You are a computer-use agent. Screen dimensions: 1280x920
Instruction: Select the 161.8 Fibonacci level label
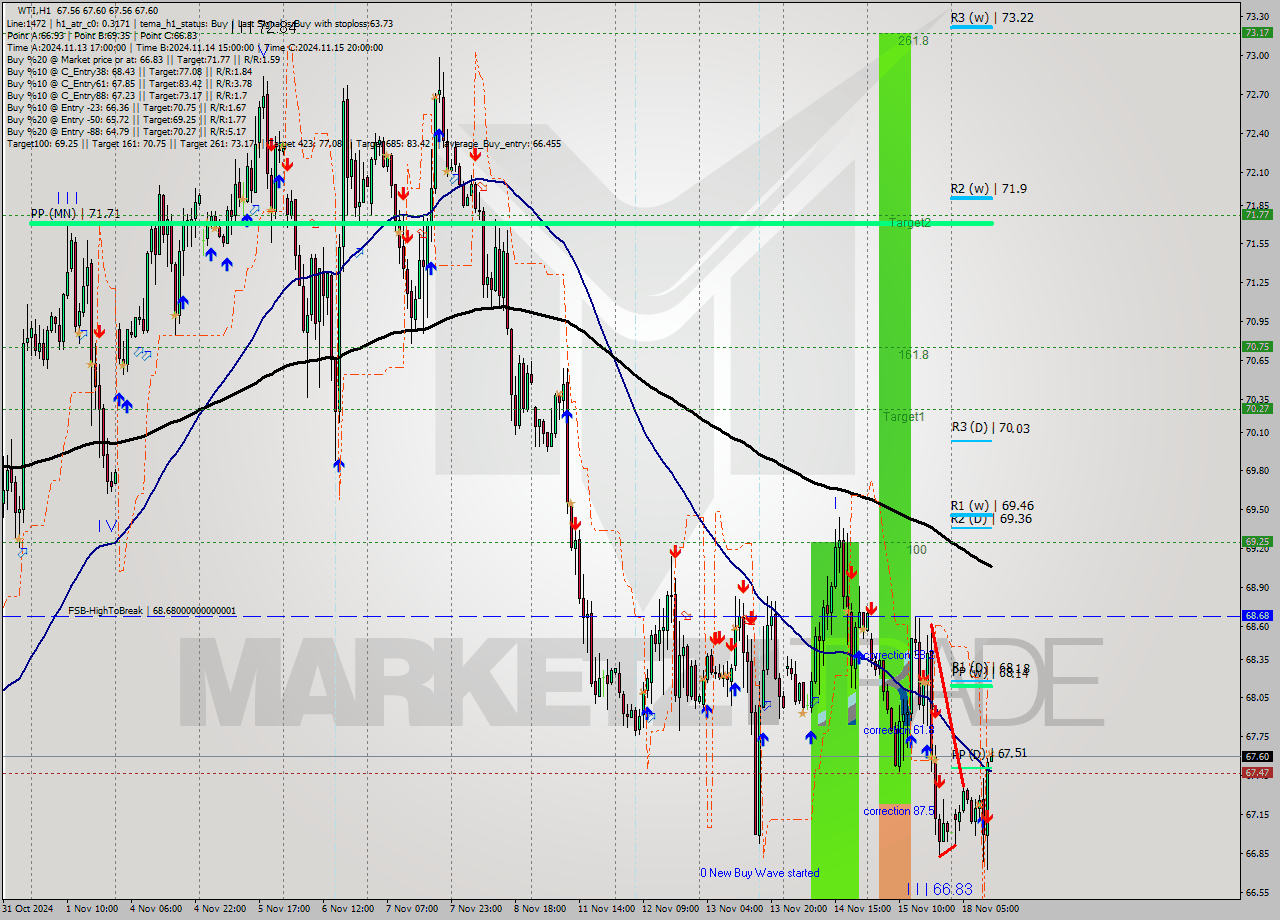pyautogui.click(x=913, y=354)
